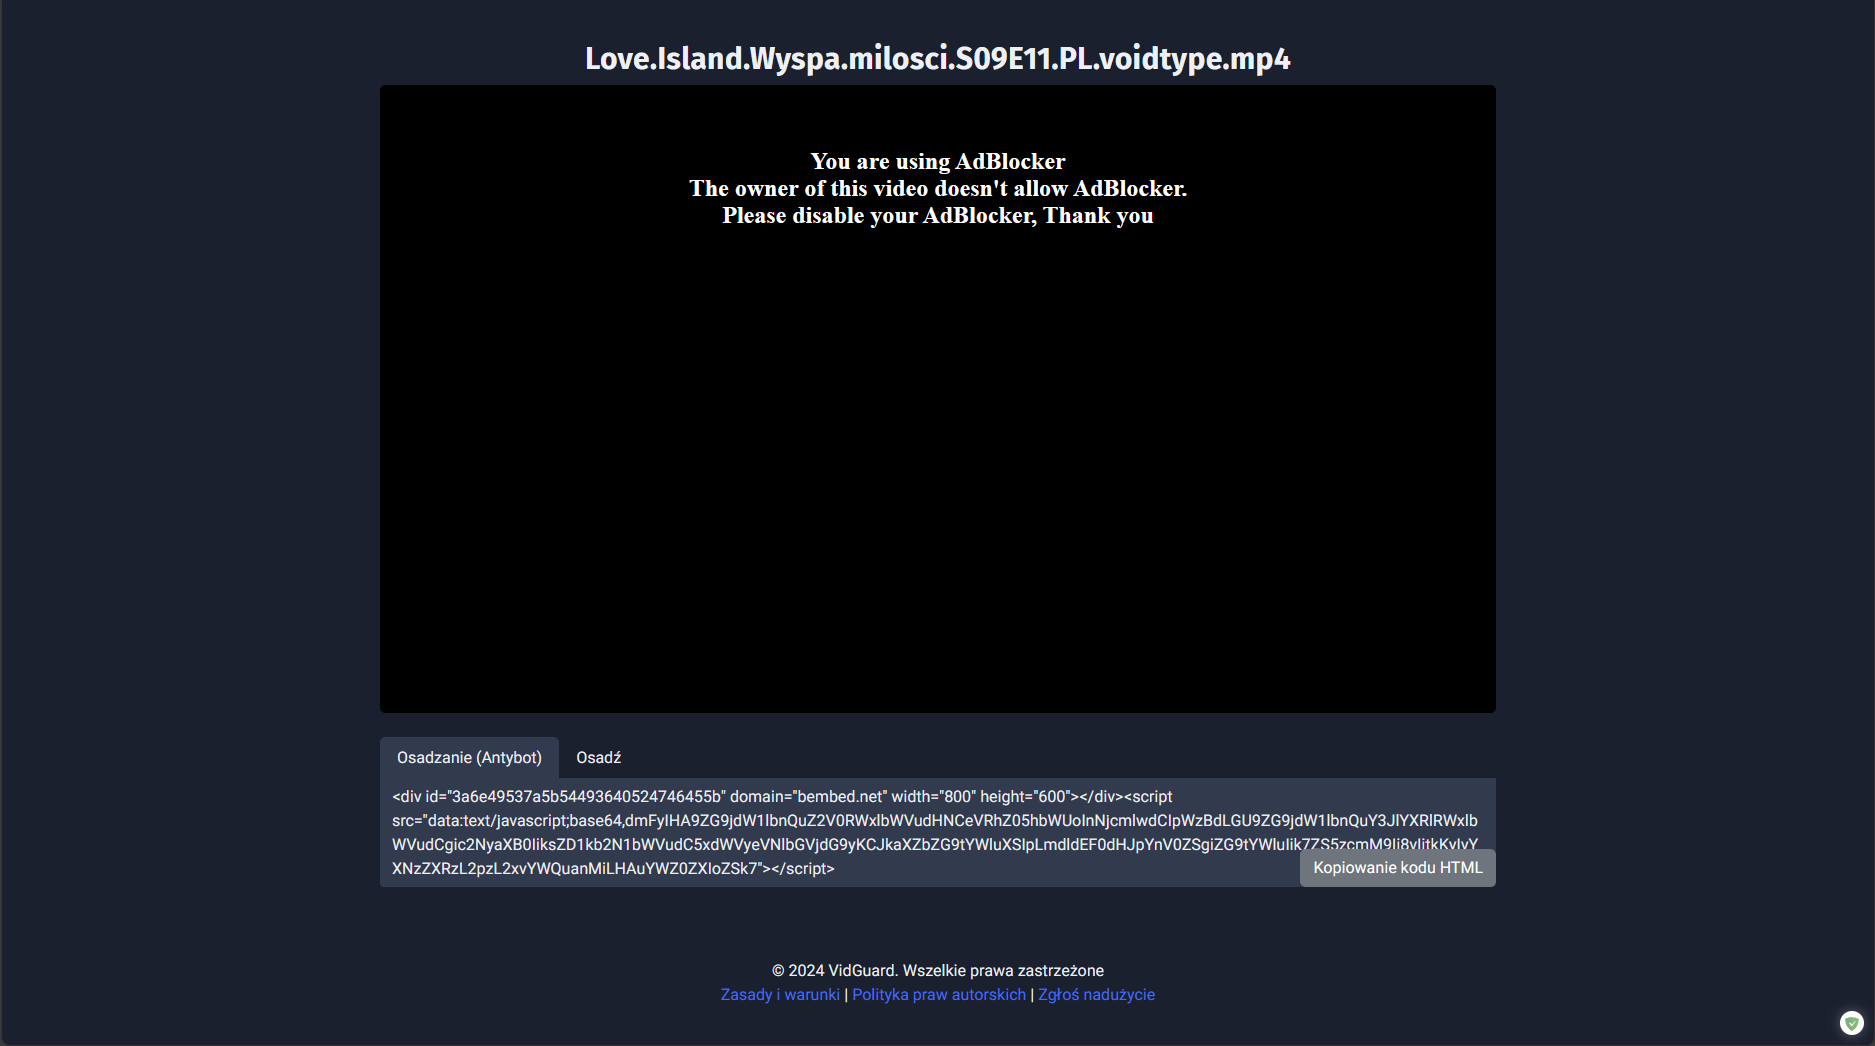Follow the Polityka praw autorskich link
Image resolution: width=1875 pixels, height=1046 pixels.
(938, 995)
